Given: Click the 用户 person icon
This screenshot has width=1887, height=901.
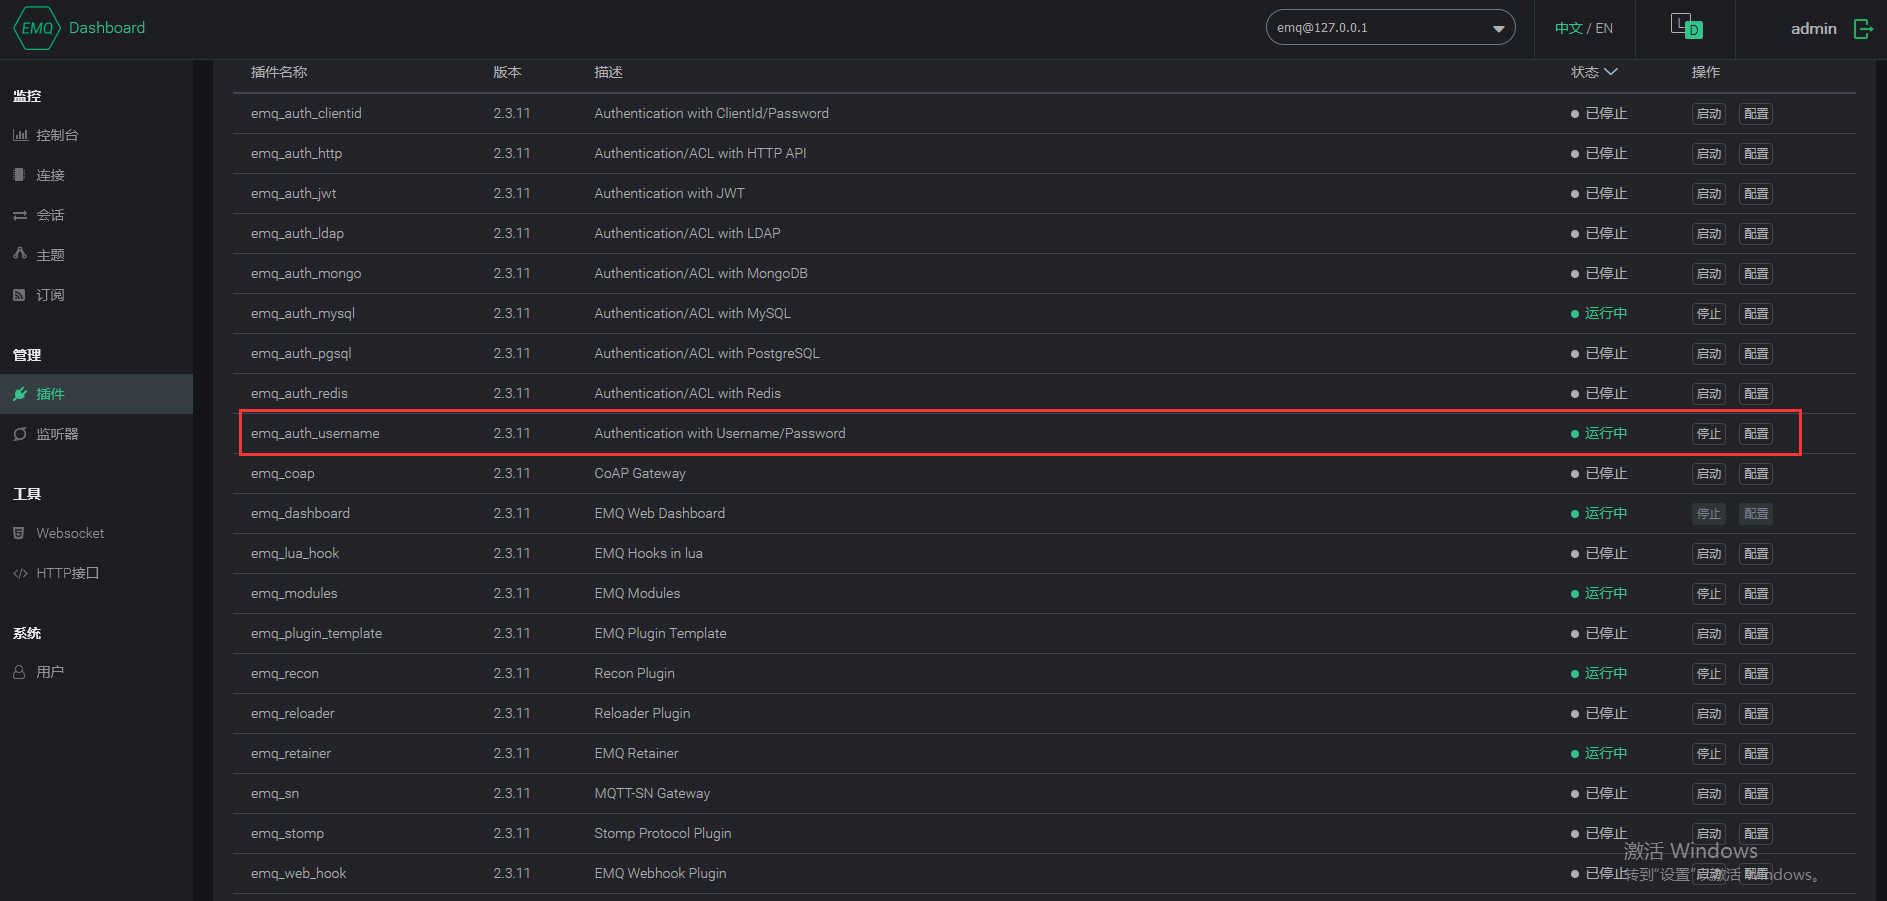Looking at the screenshot, I should pyautogui.click(x=19, y=672).
